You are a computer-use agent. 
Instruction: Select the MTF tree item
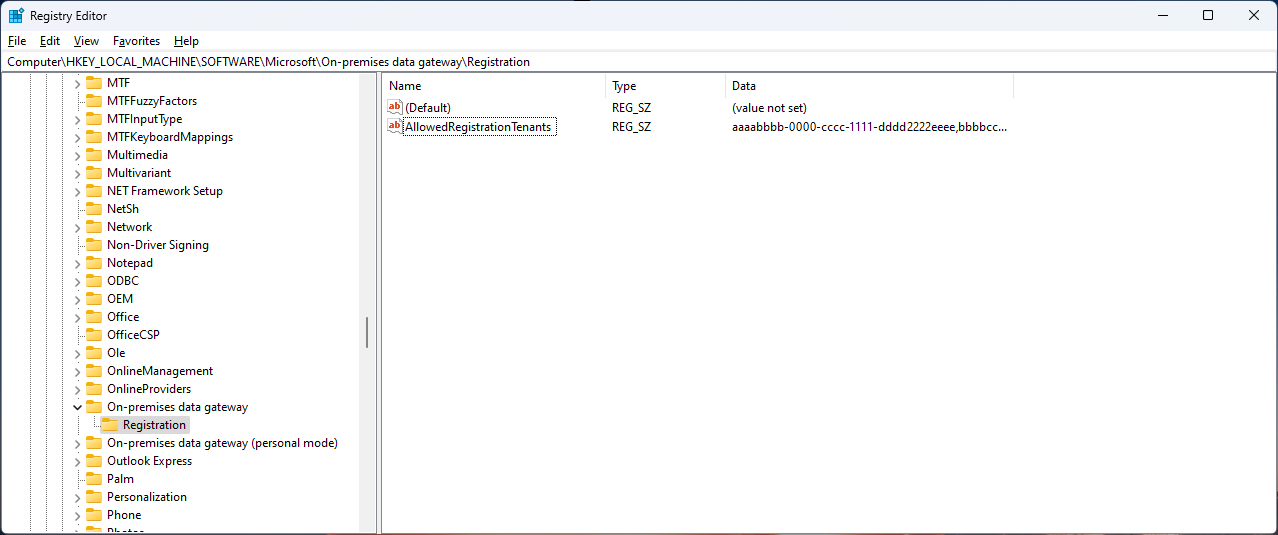coord(118,83)
